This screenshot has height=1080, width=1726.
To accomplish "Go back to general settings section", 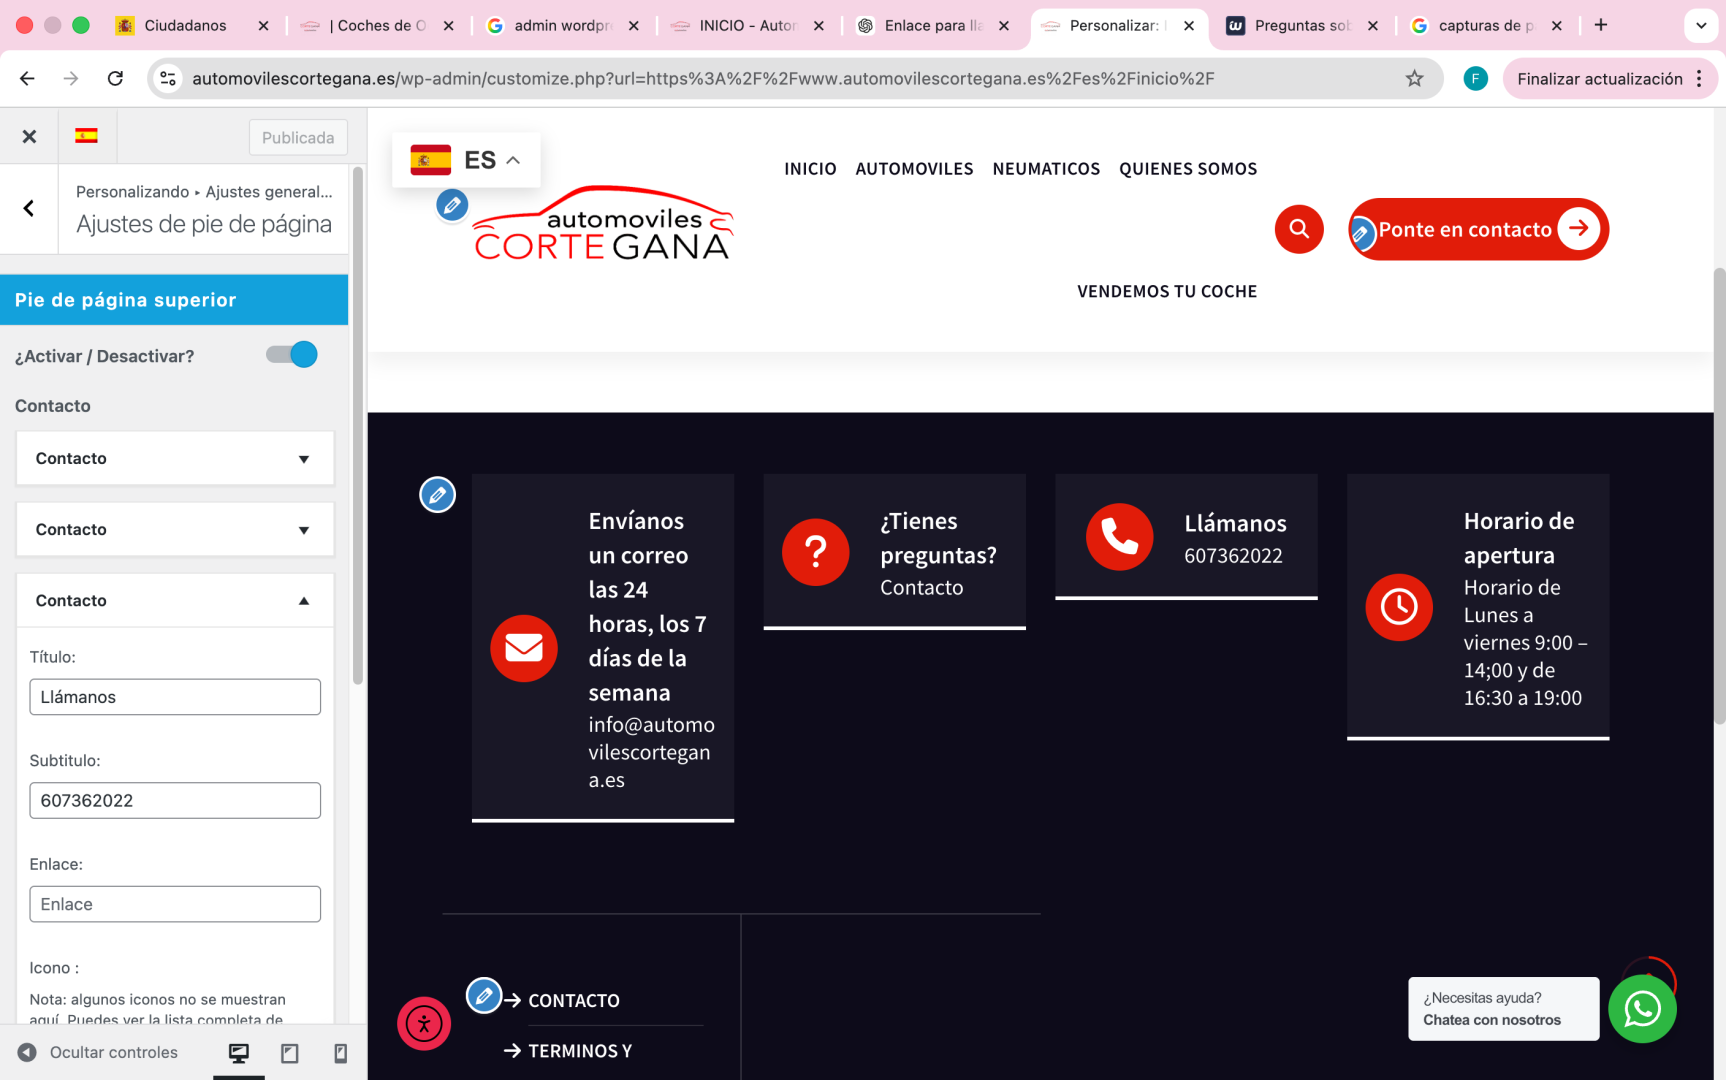I will 29,208.
